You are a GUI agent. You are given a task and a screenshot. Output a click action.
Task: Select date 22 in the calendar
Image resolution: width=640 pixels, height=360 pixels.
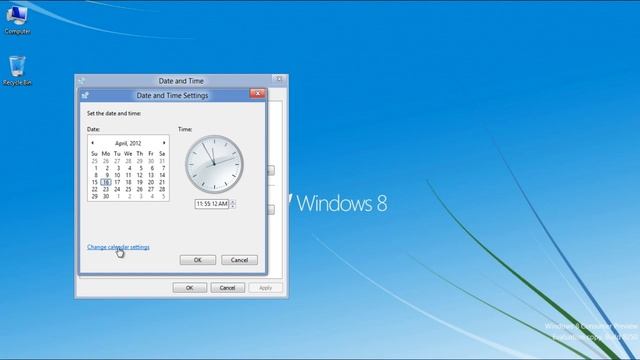[95, 189]
